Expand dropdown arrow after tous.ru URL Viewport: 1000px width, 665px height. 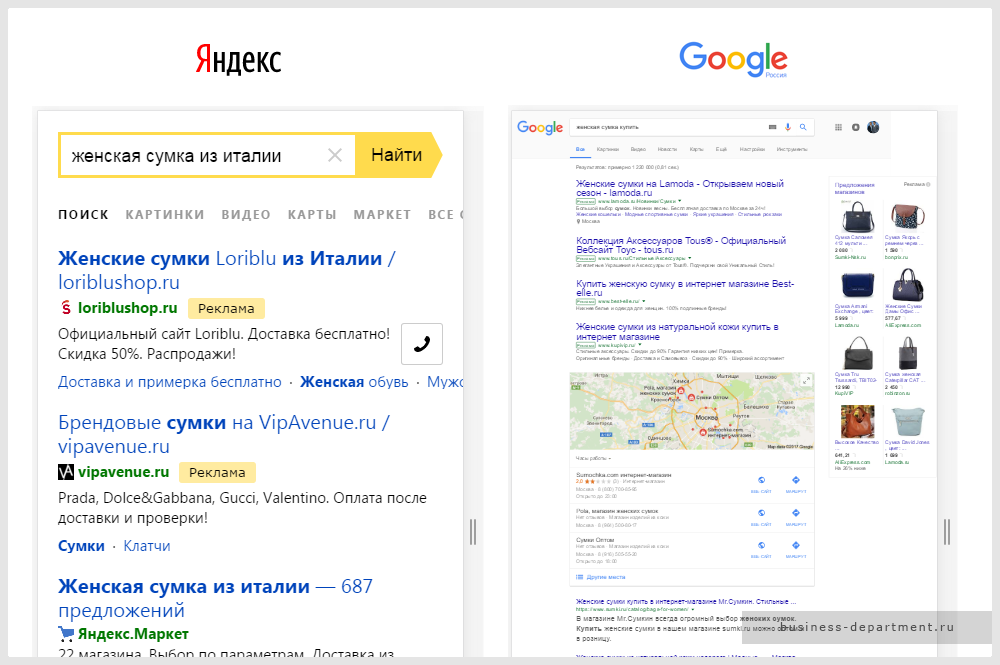(690, 258)
